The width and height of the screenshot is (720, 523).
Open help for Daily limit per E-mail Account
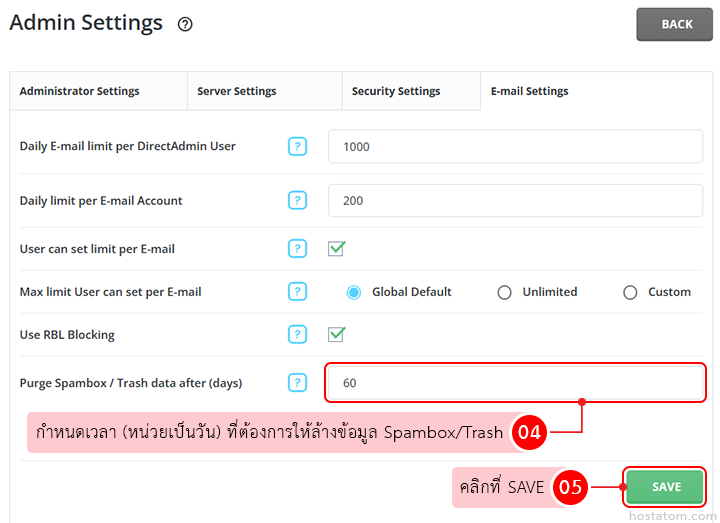click(297, 200)
